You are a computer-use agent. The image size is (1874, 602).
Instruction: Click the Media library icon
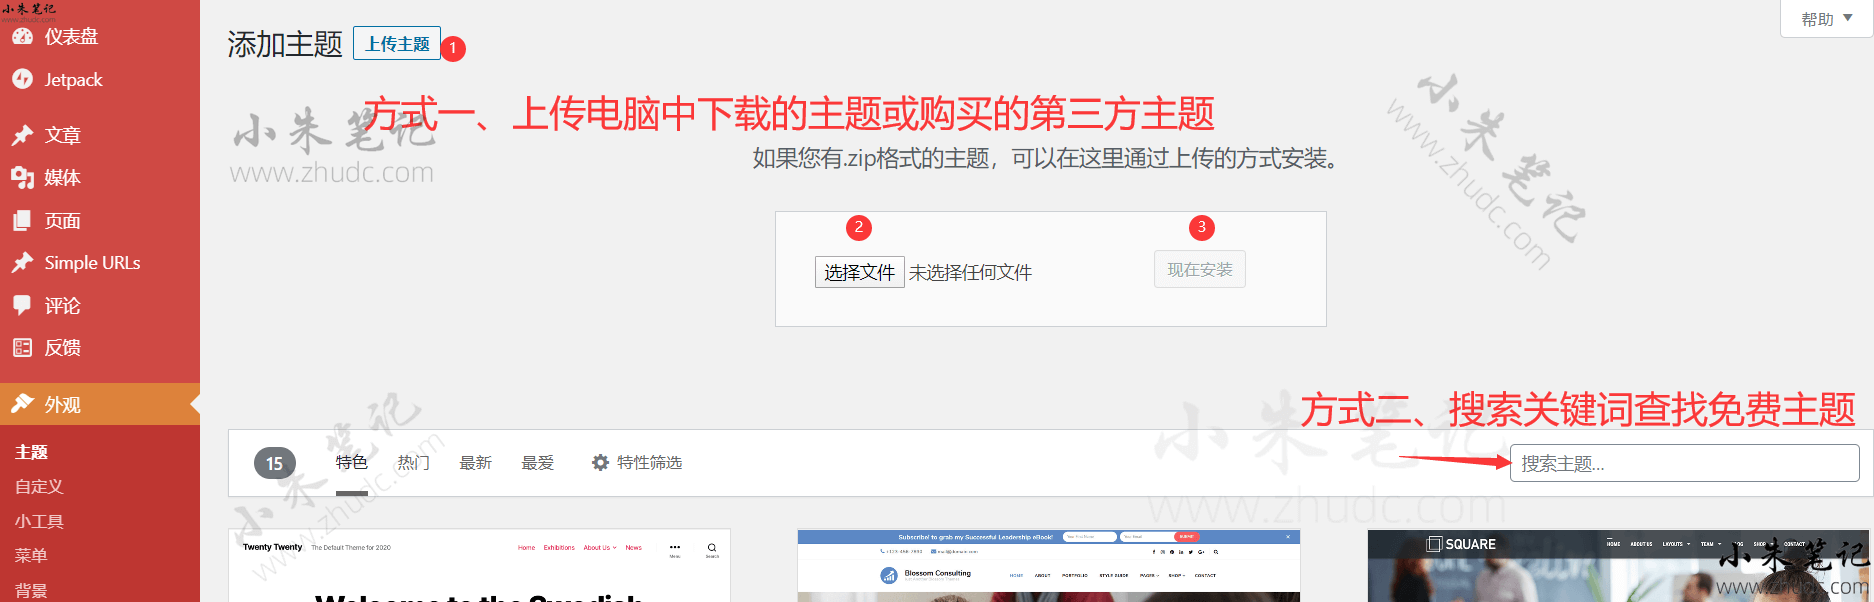(22, 178)
